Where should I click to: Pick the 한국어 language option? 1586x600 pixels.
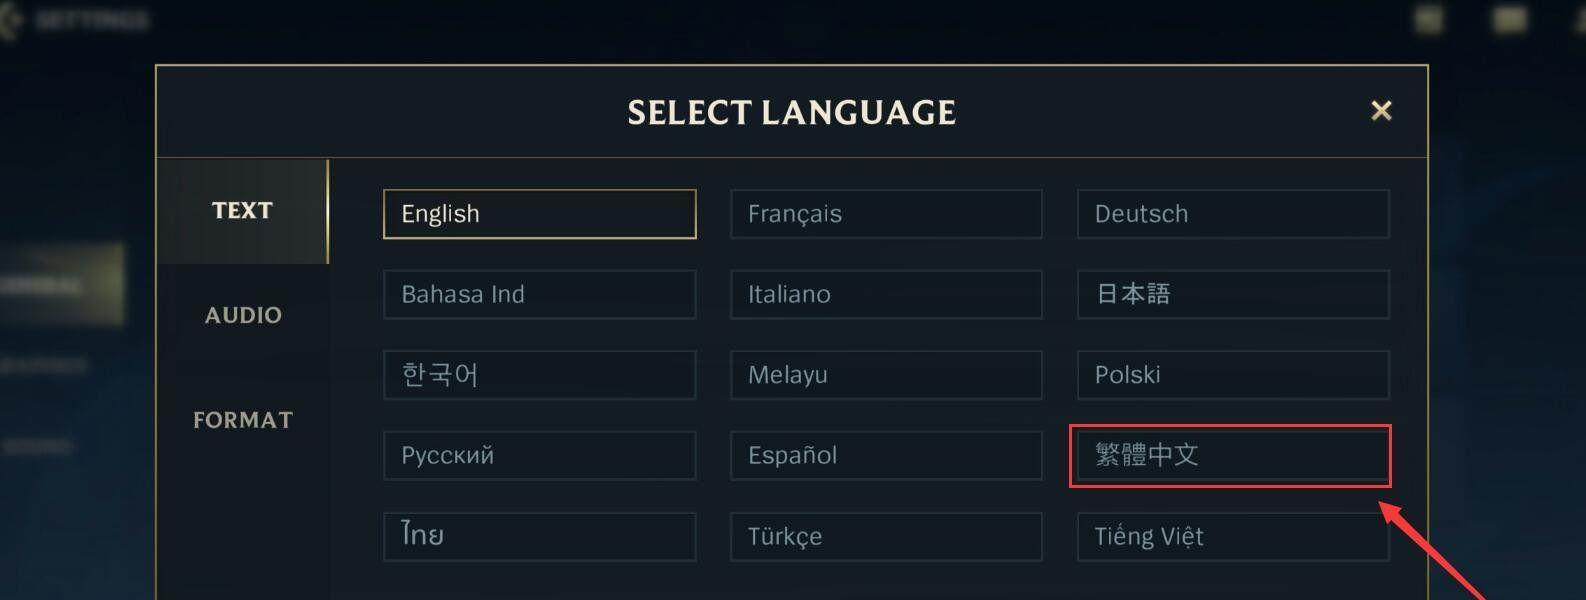(x=540, y=375)
